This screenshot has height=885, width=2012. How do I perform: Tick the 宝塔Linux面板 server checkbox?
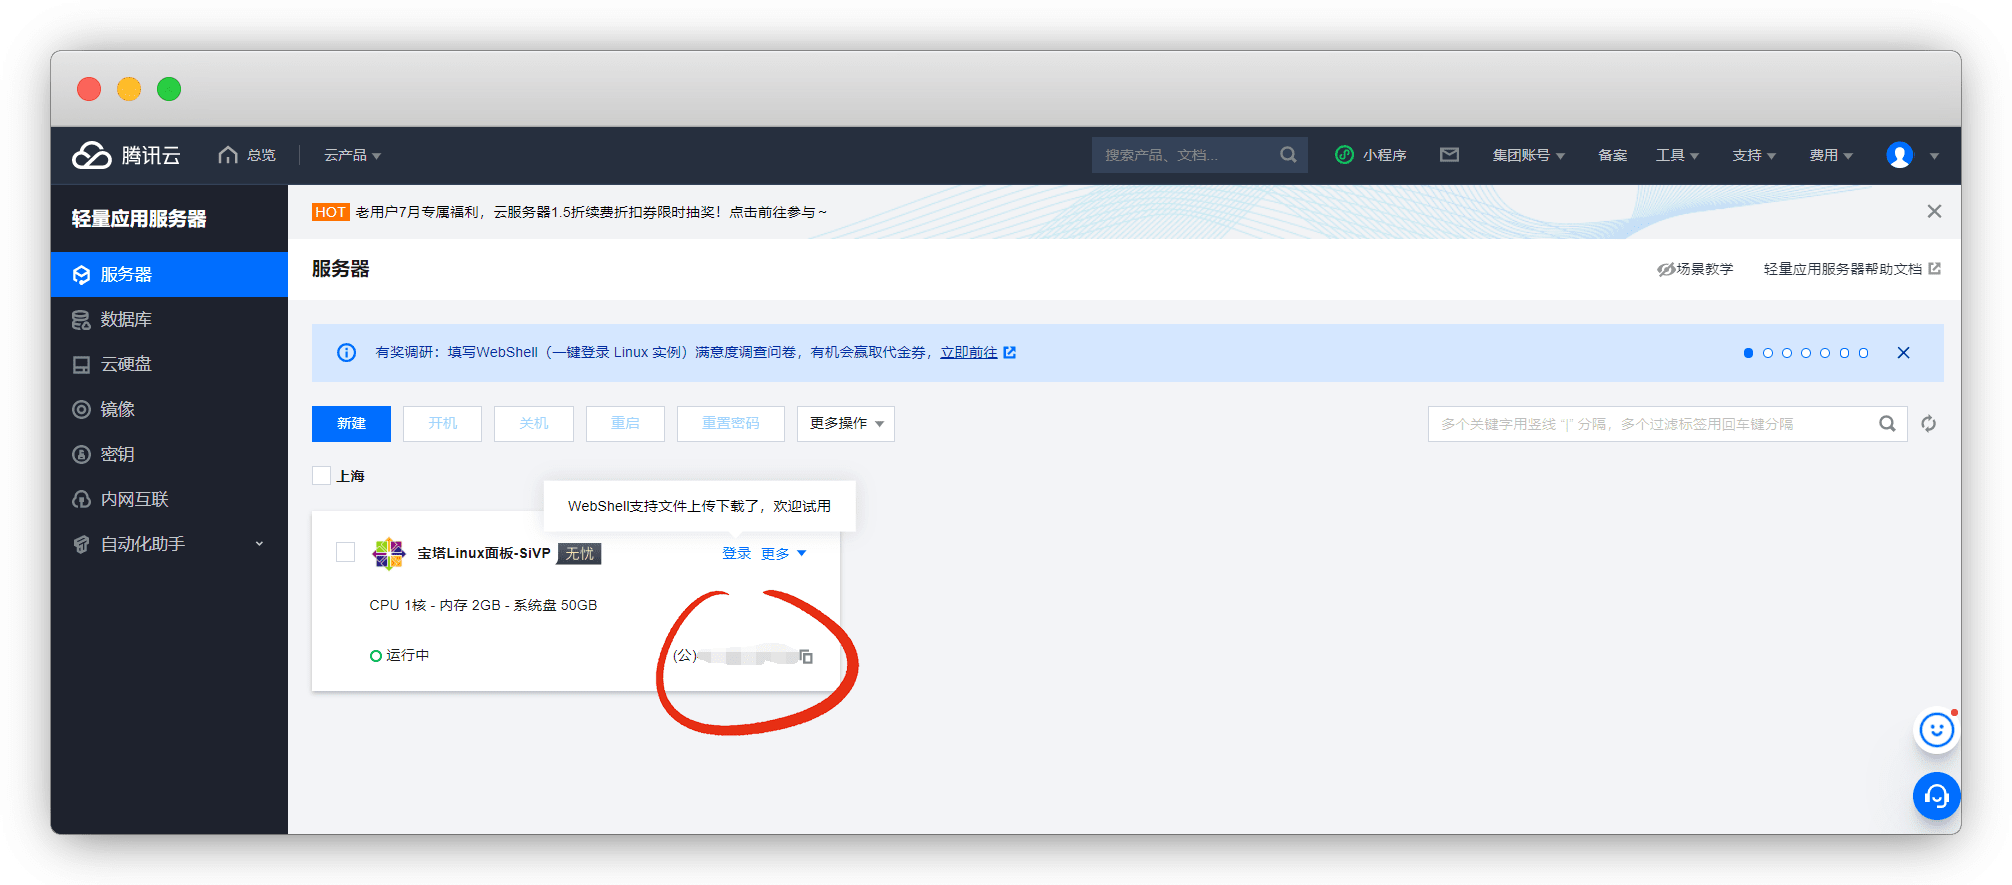pos(346,553)
